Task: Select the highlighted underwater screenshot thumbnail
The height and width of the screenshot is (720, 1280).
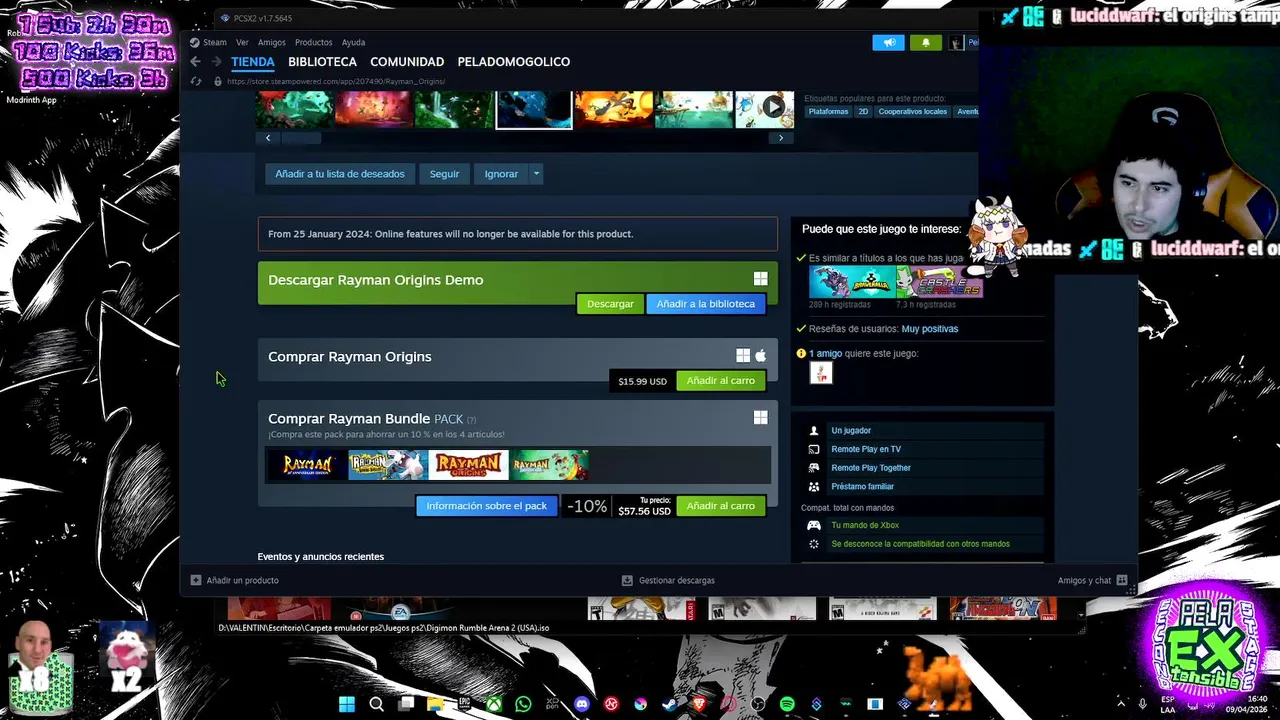Action: (534, 109)
